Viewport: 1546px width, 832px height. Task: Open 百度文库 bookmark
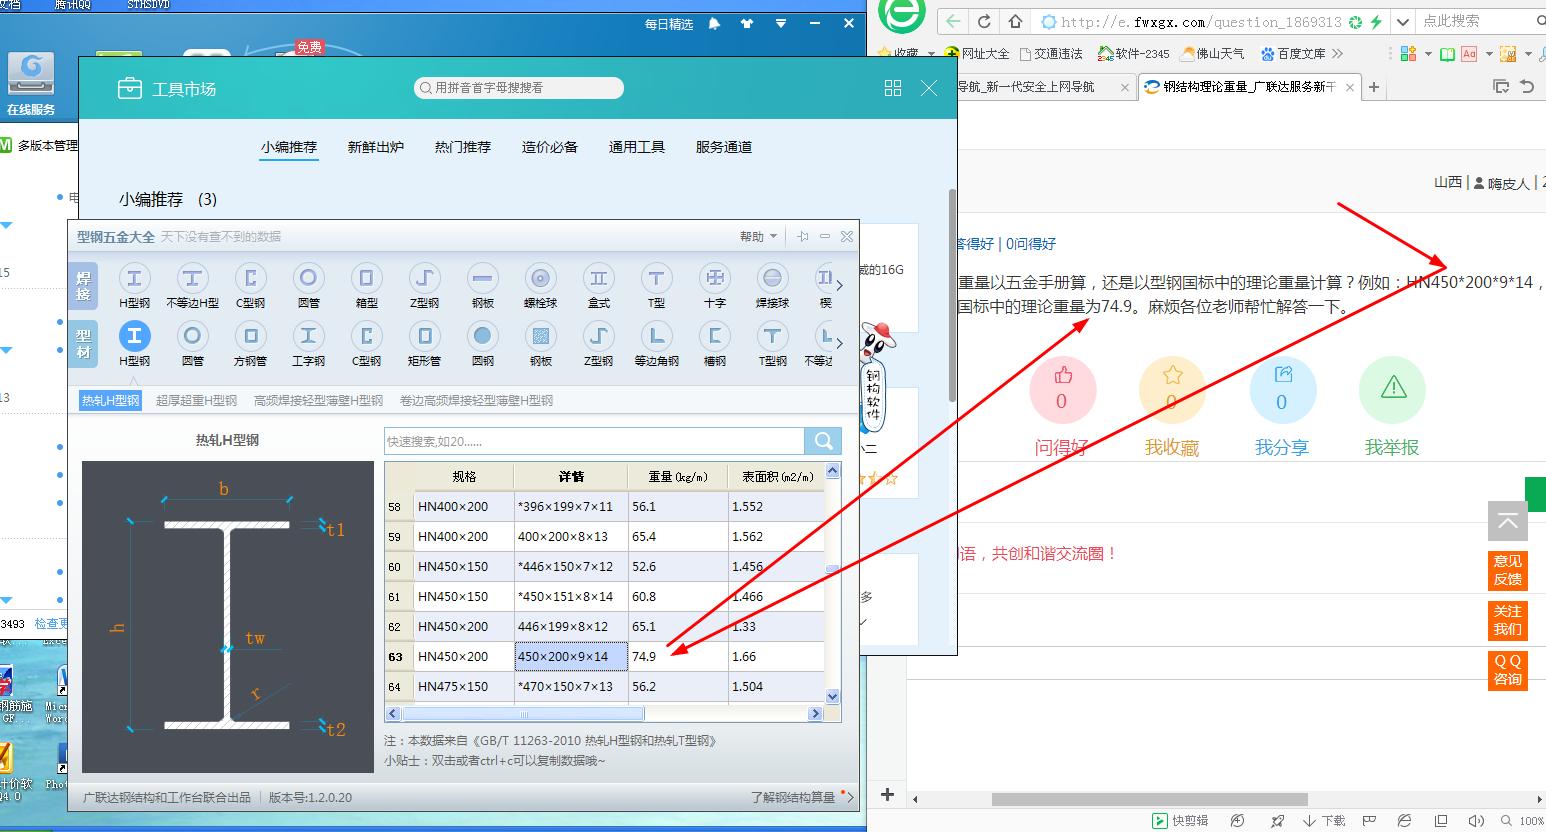click(x=1293, y=54)
